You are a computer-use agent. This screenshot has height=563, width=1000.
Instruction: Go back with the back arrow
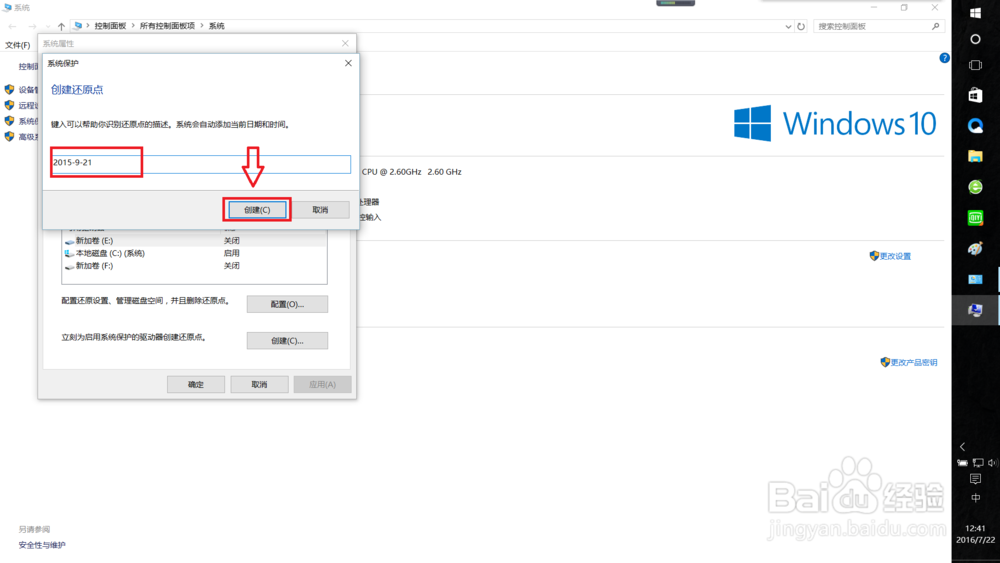12,26
